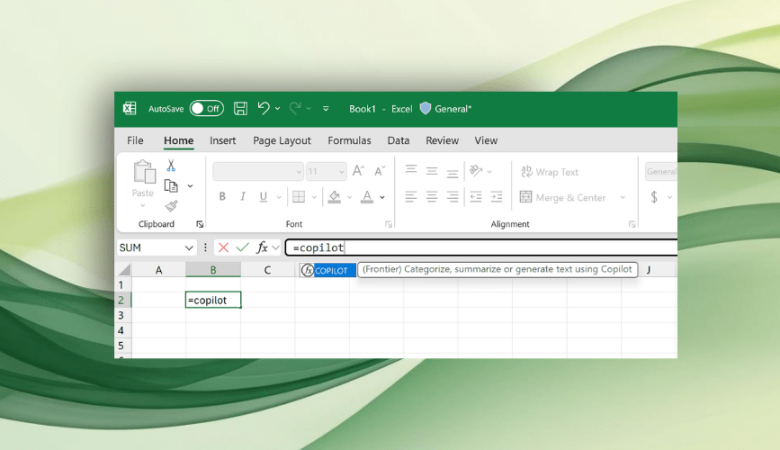The height and width of the screenshot is (450, 780).
Task: Open Clipboard group dialog launcher
Action: pyautogui.click(x=199, y=225)
